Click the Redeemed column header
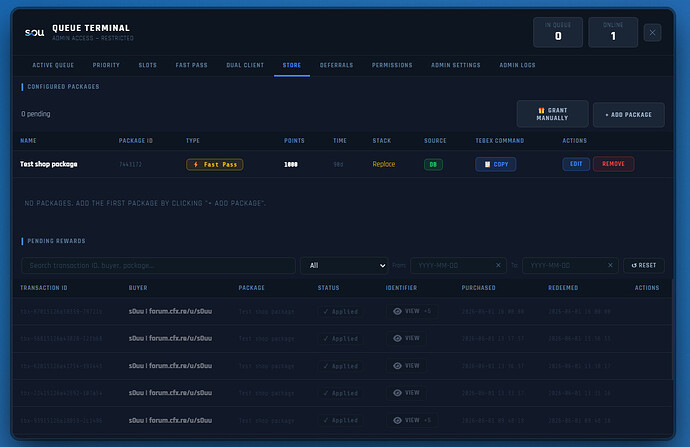The height and width of the screenshot is (447, 690). (x=563, y=288)
